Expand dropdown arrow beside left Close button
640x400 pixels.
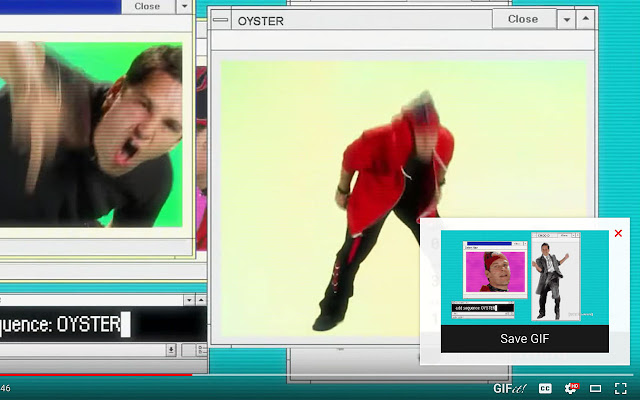184,6
